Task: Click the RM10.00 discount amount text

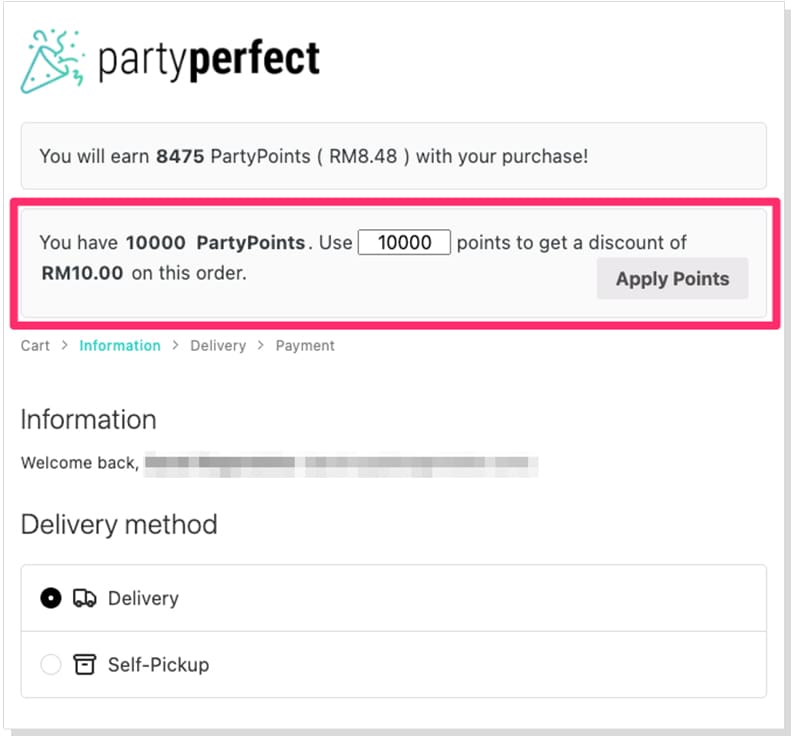Action: click(82, 272)
